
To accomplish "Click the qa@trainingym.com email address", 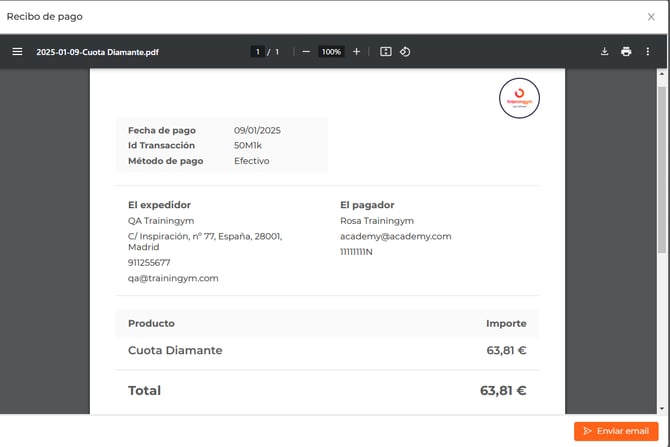I will pyautogui.click(x=173, y=278).
